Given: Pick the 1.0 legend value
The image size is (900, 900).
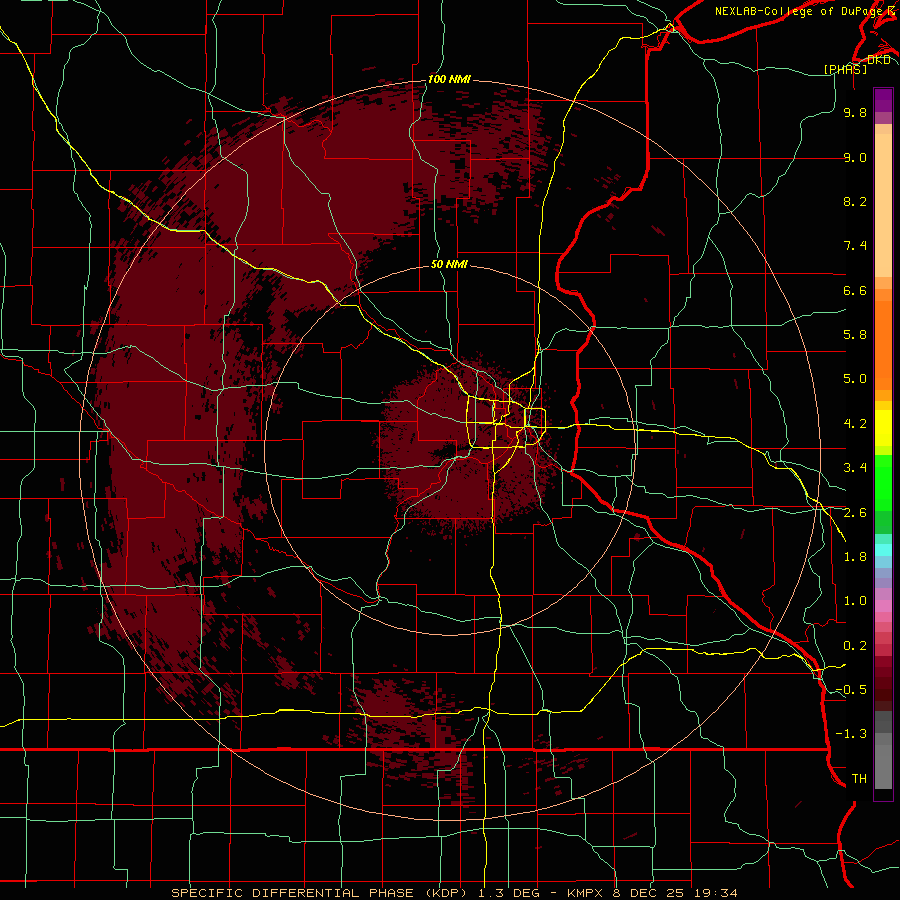Looking at the screenshot, I should [855, 601].
